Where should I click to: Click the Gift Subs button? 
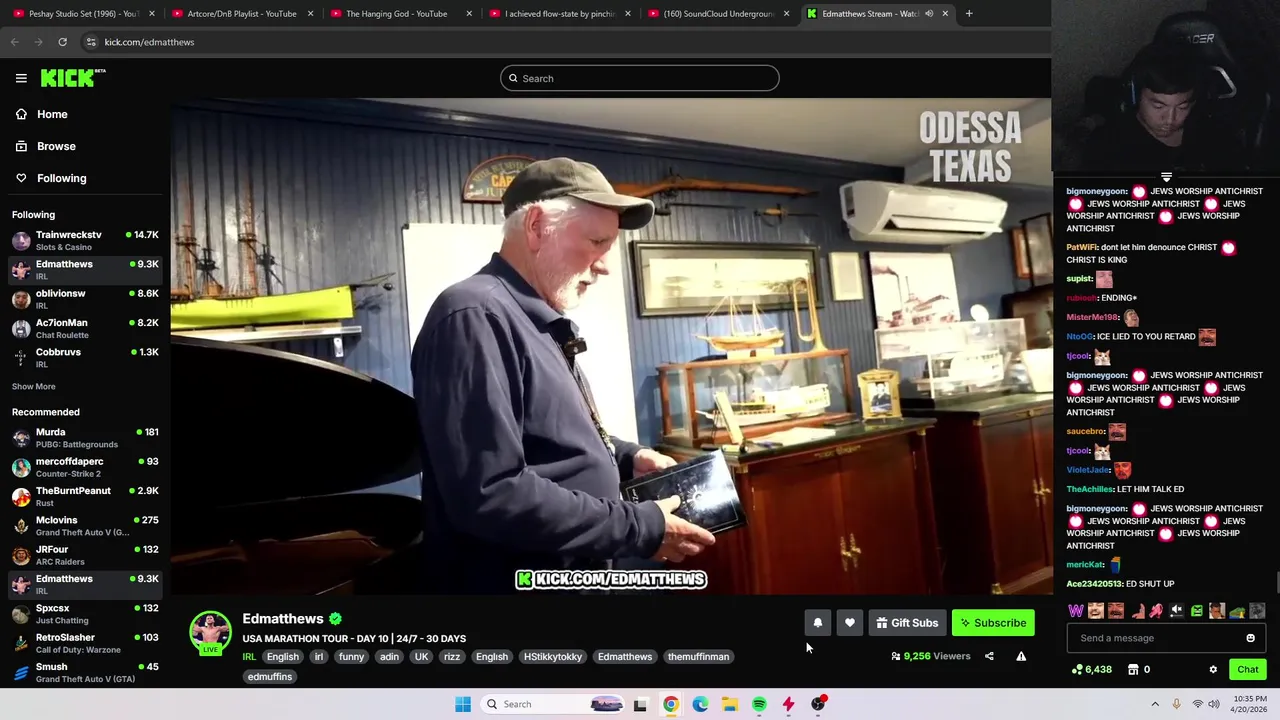point(907,623)
